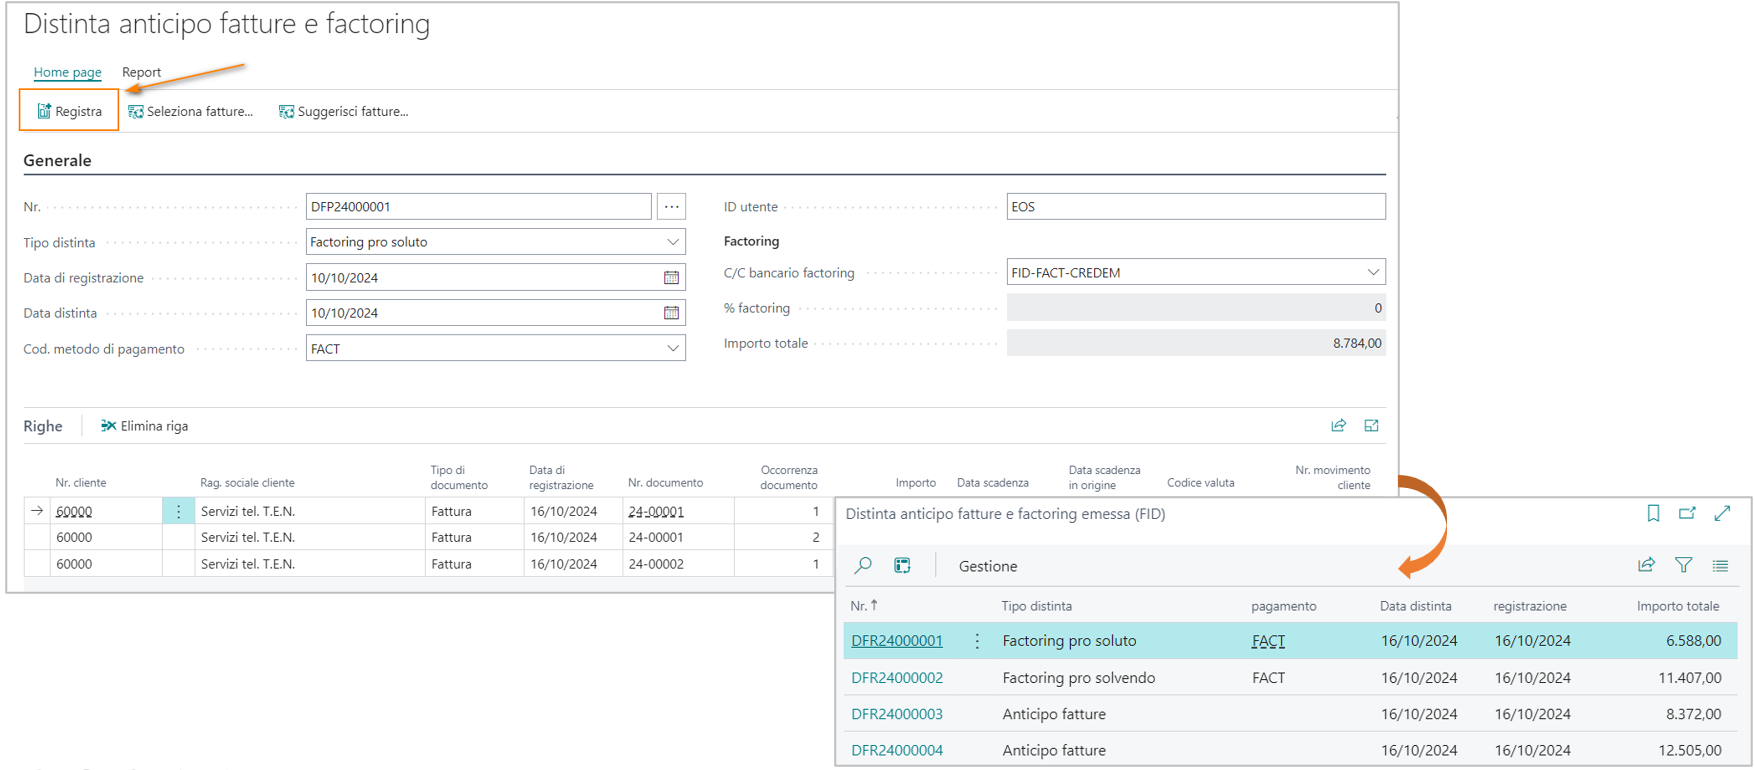The height and width of the screenshot is (770, 1754).
Task: Open calendar picker for Data distinta
Action: (x=671, y=313)
